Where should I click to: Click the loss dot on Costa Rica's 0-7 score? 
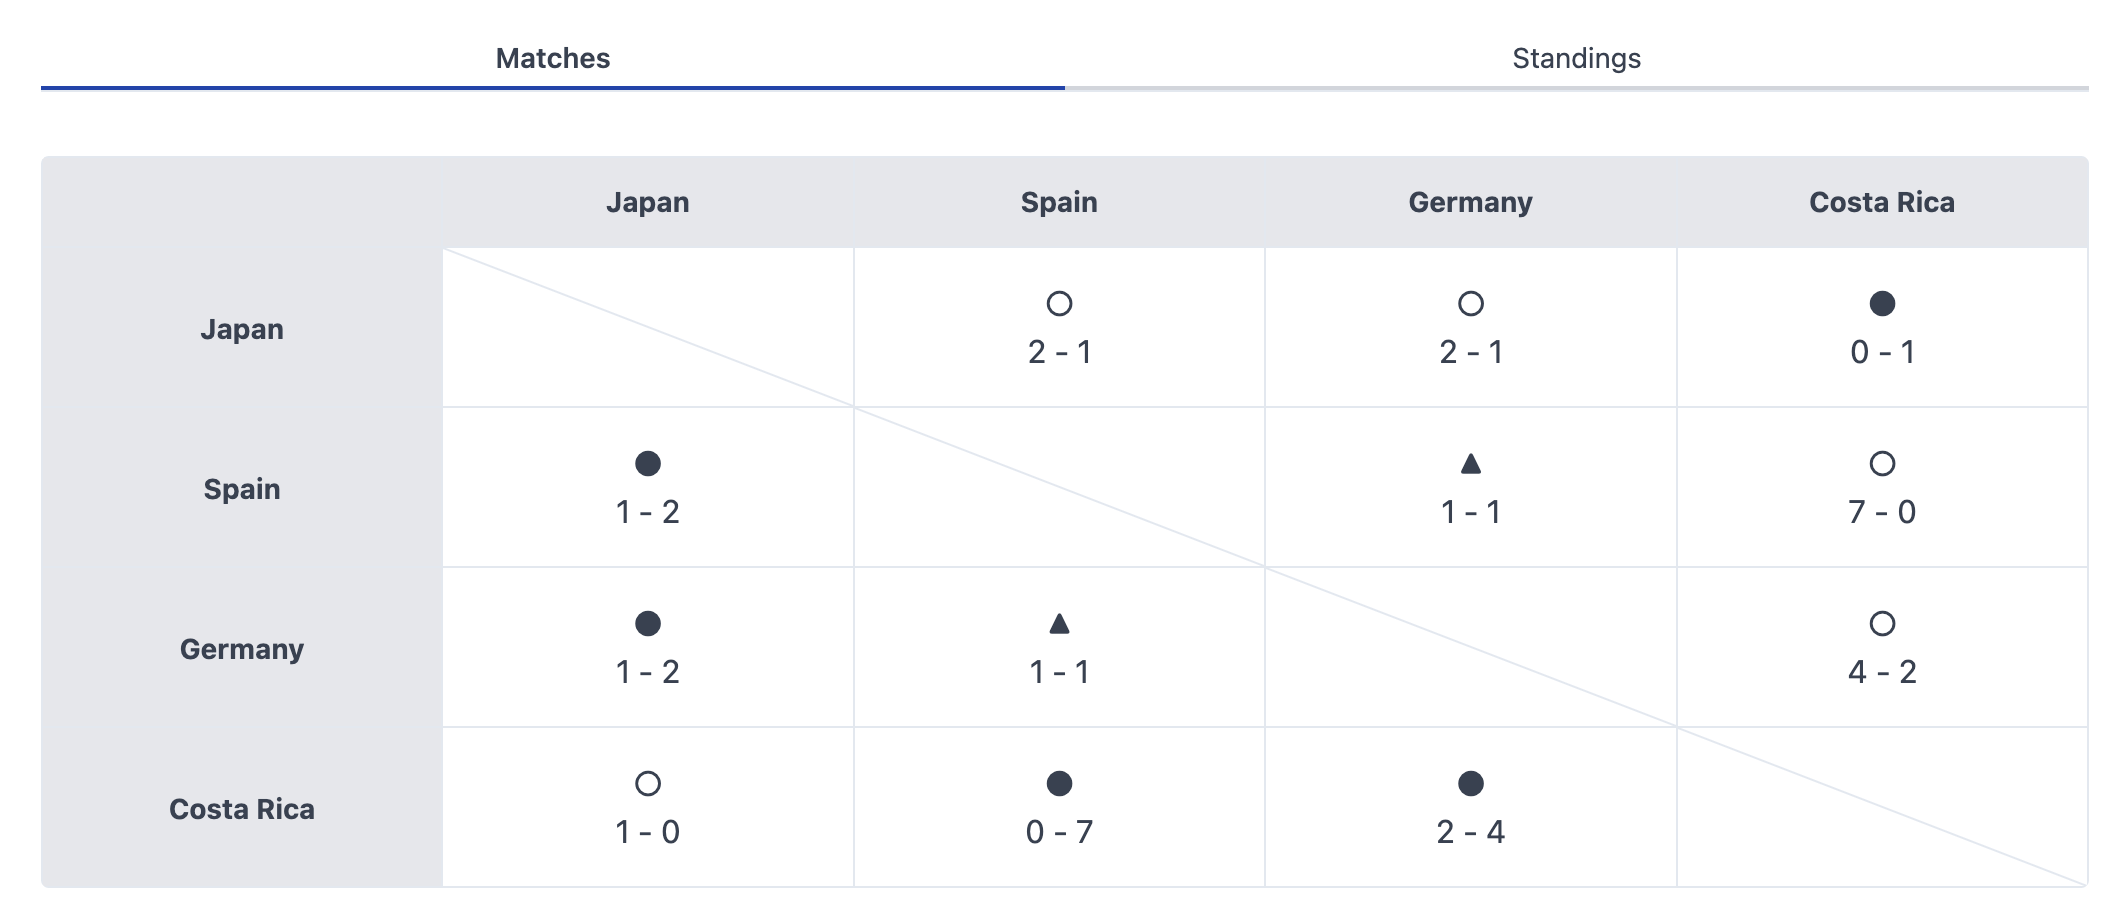(1059, 785)
